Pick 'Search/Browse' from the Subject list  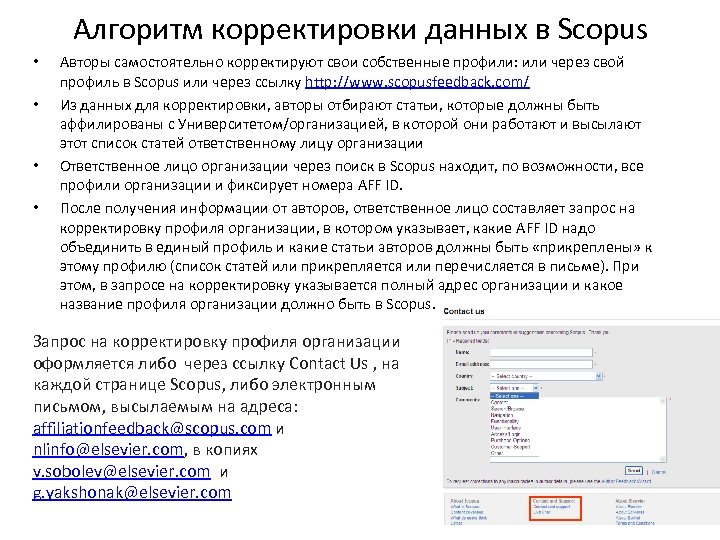(507, 409)
